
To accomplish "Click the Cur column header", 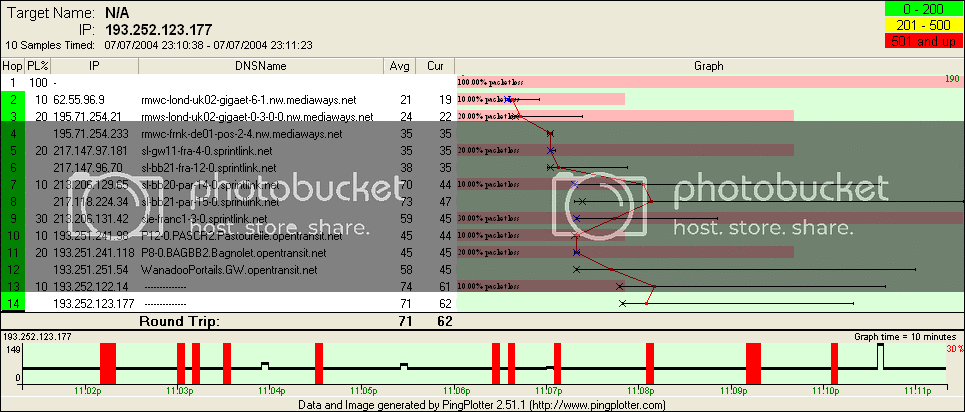I will 434,66.
